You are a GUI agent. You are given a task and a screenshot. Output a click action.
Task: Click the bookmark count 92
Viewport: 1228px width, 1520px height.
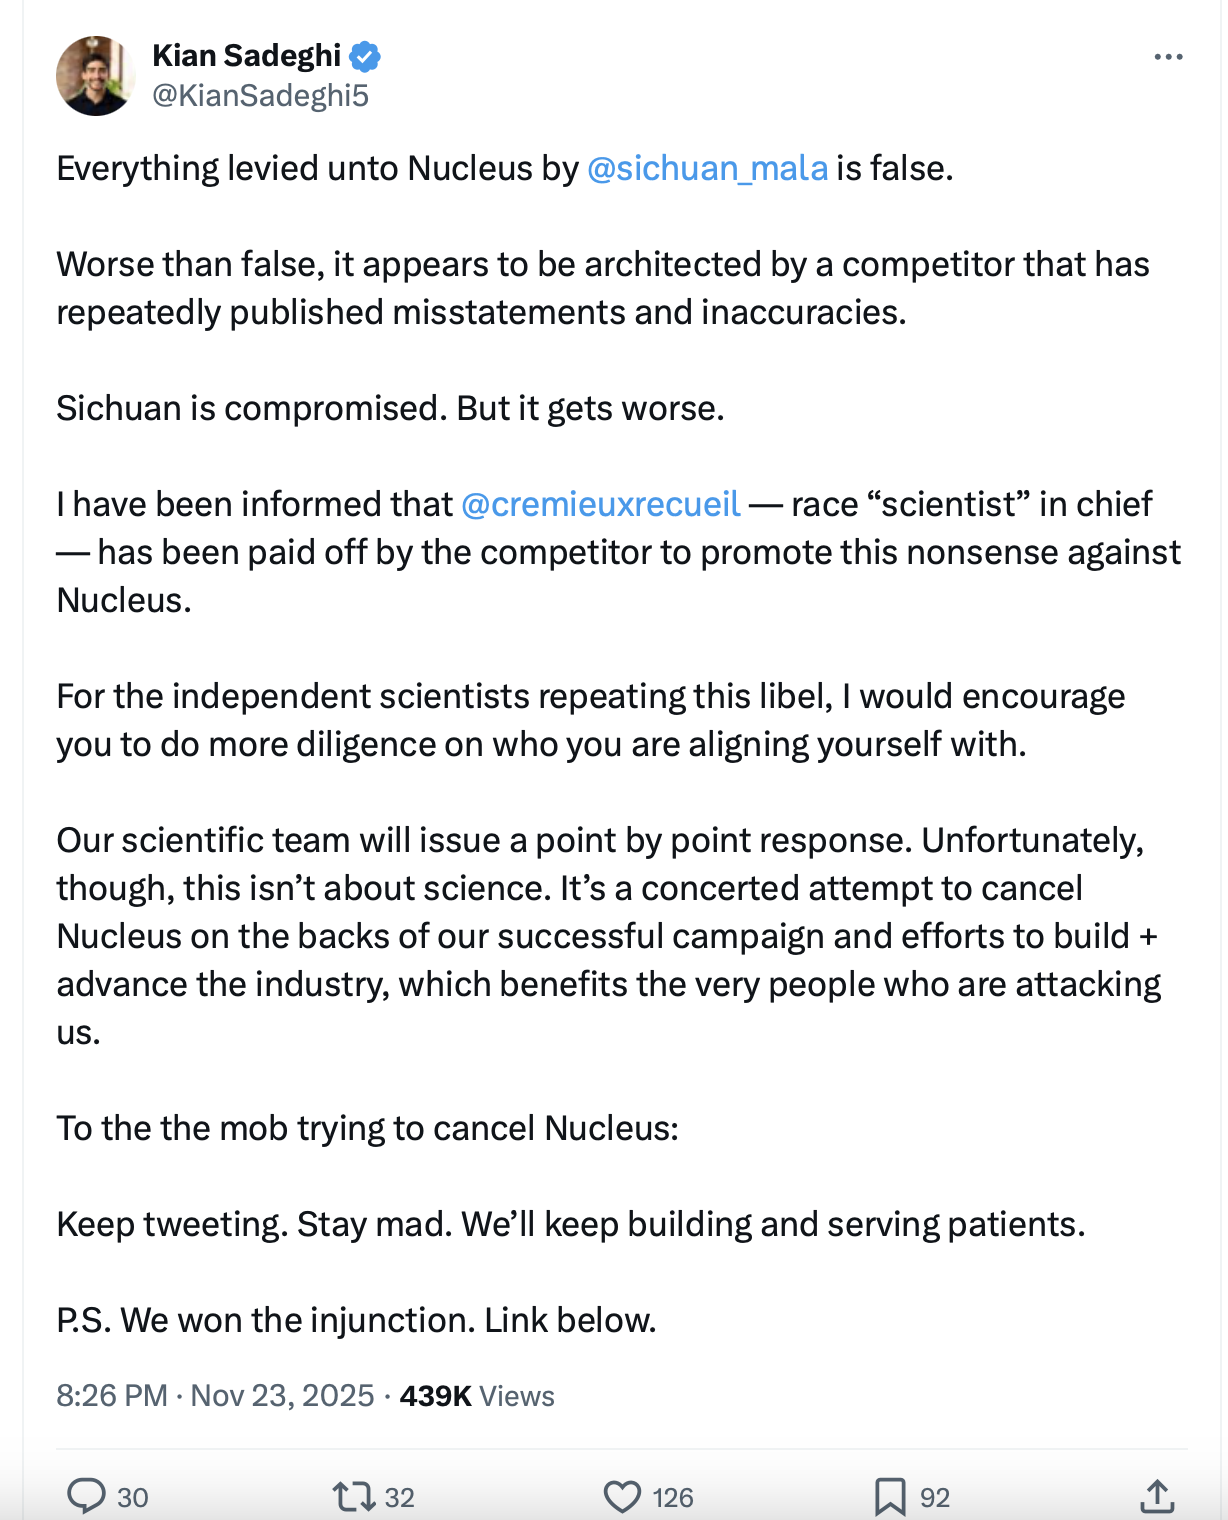pyautogui.click(x=935, y=1497)
